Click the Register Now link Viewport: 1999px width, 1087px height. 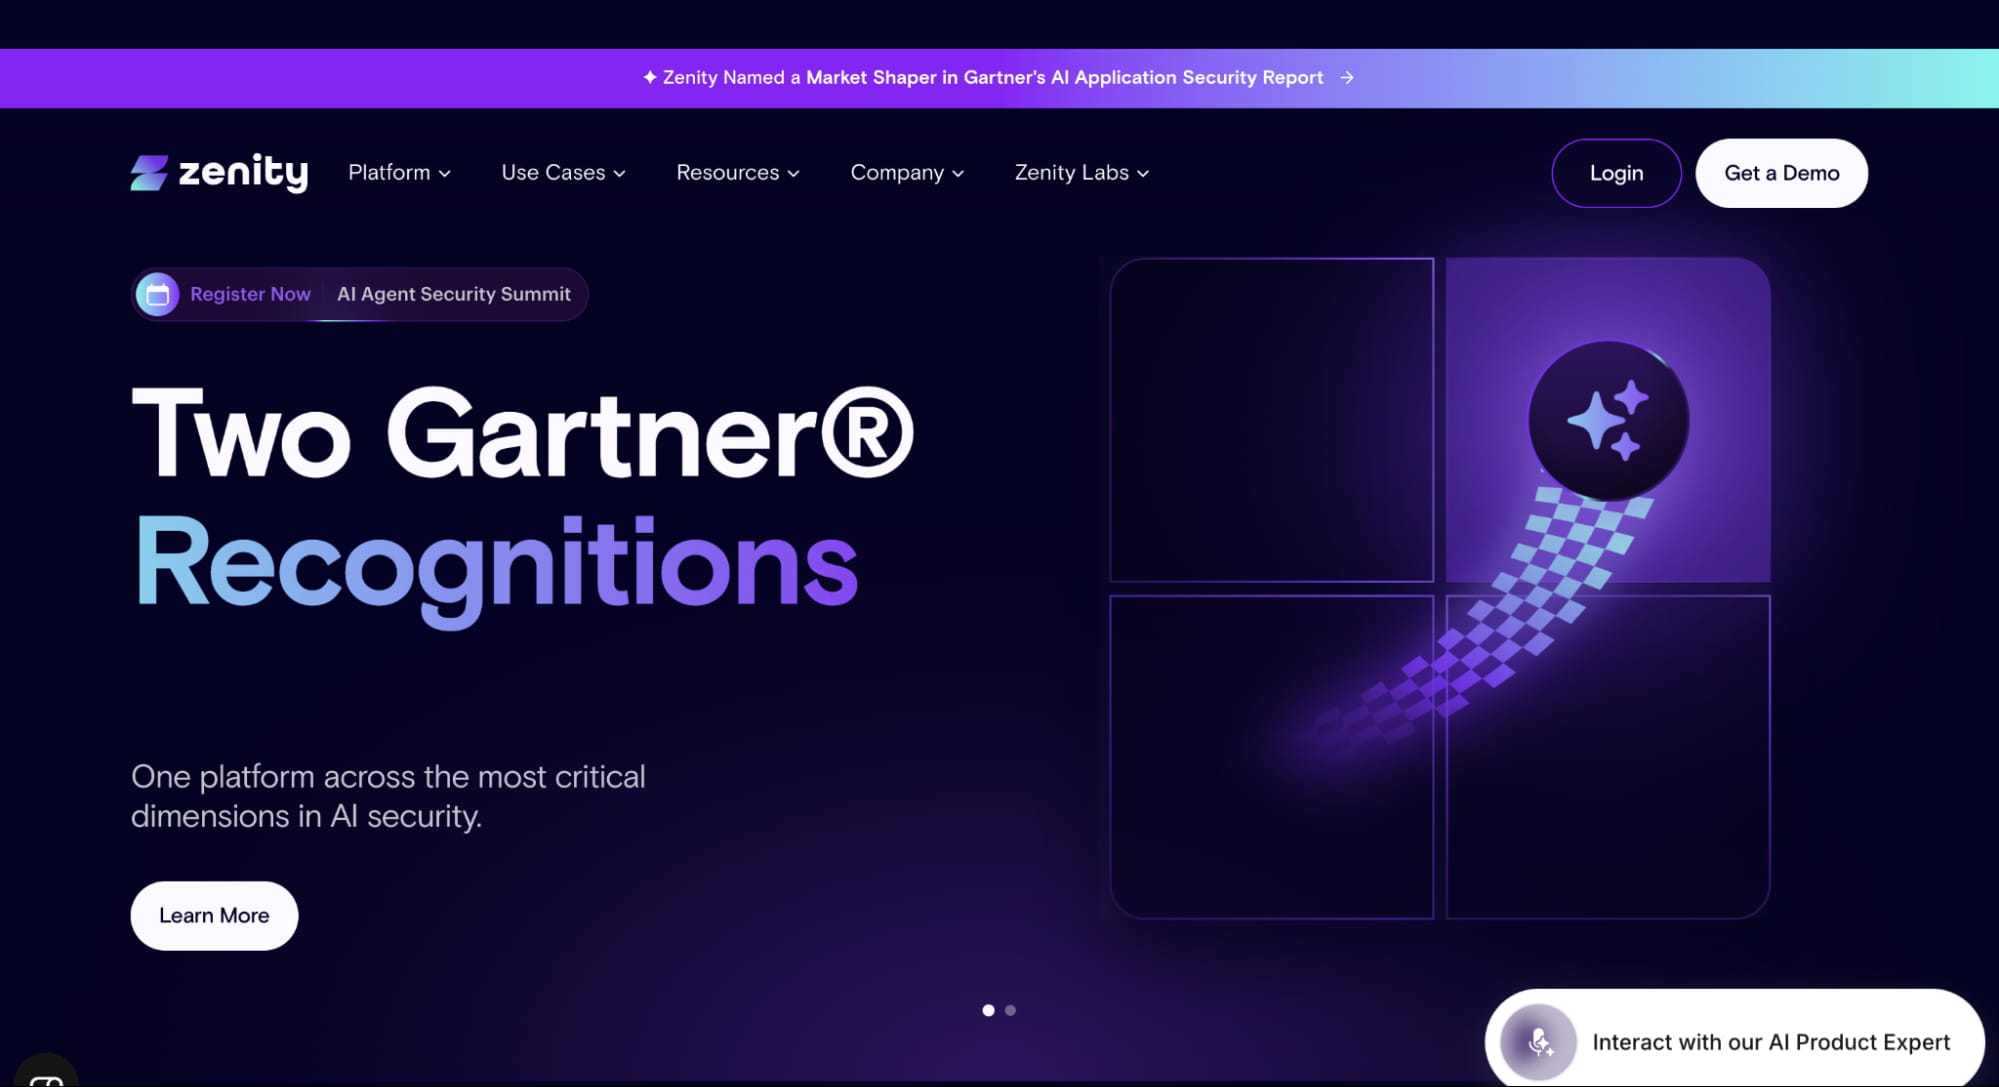[250, 294]
